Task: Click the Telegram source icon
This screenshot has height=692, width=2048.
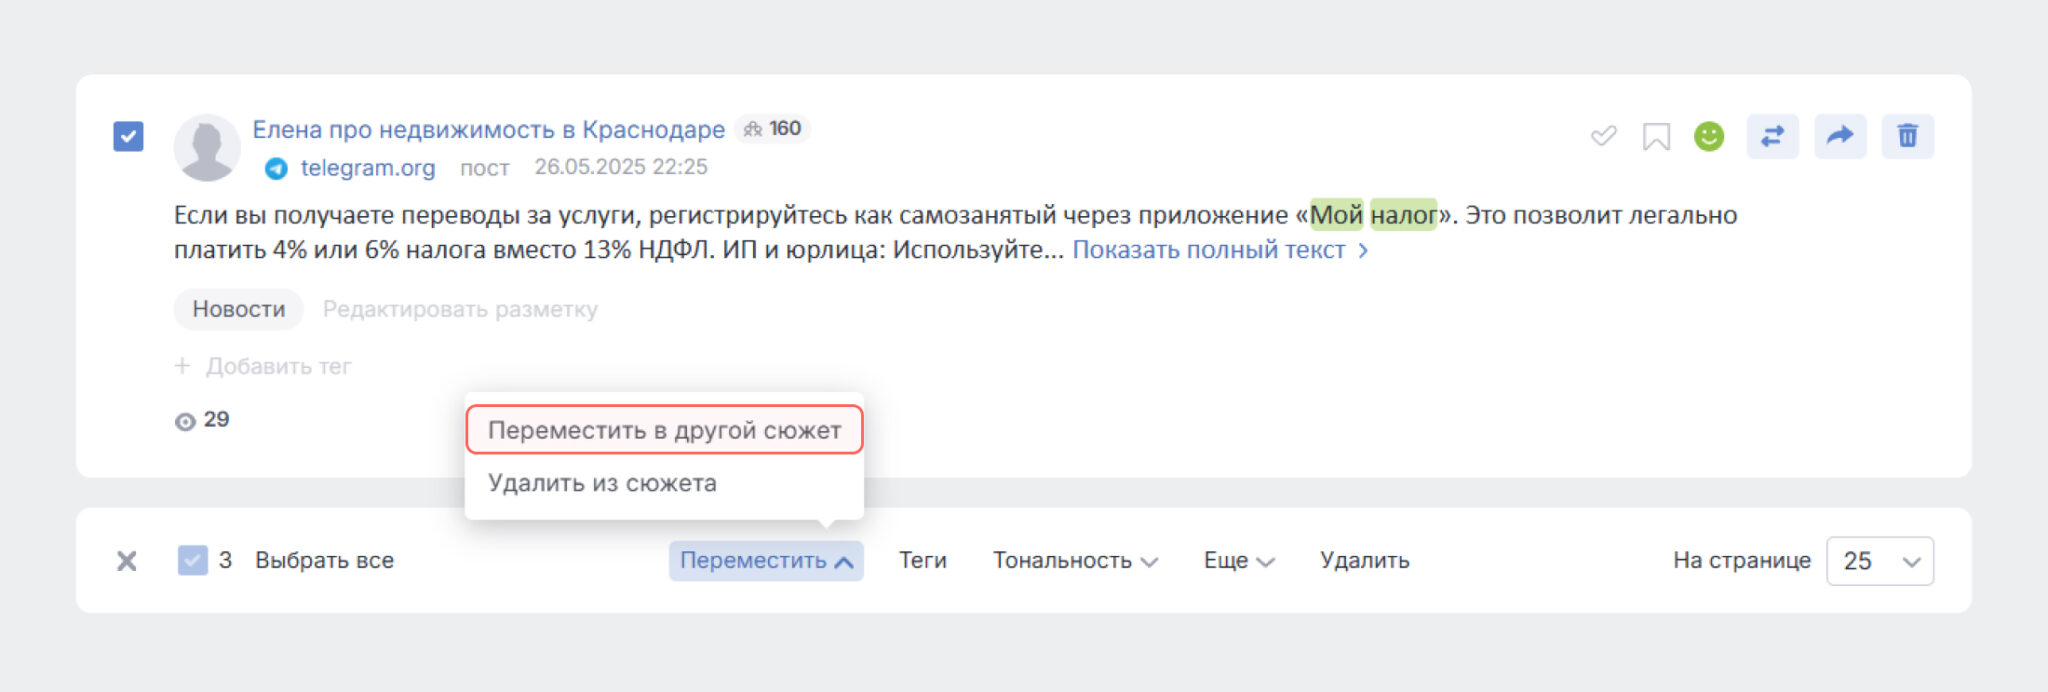Action: click(x=276, y=169)
